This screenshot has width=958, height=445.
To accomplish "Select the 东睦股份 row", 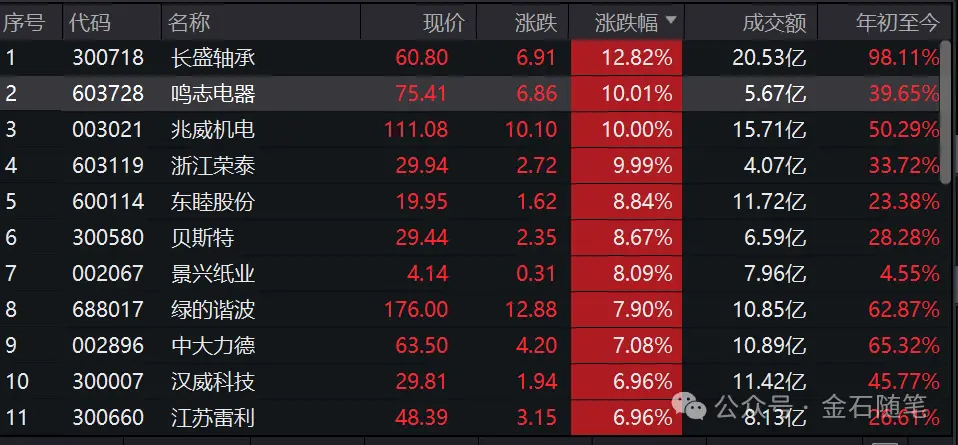I will [x=213, y=202].
